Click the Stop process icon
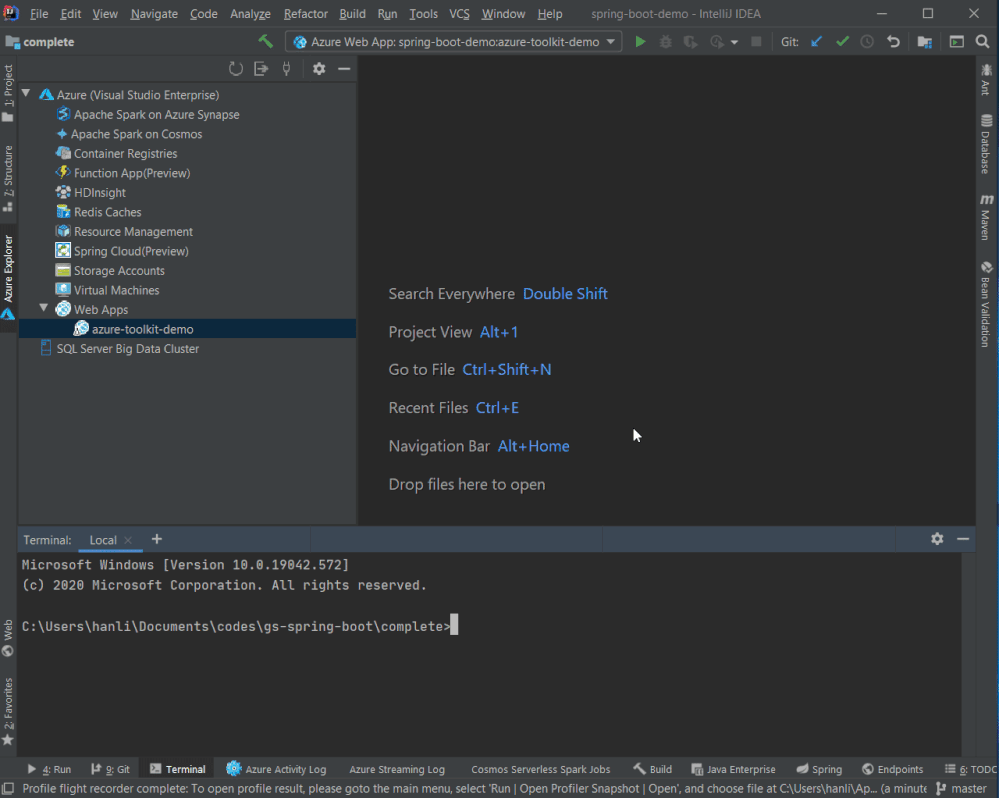The width and height of the screenshot is (999, 798). 756,41
